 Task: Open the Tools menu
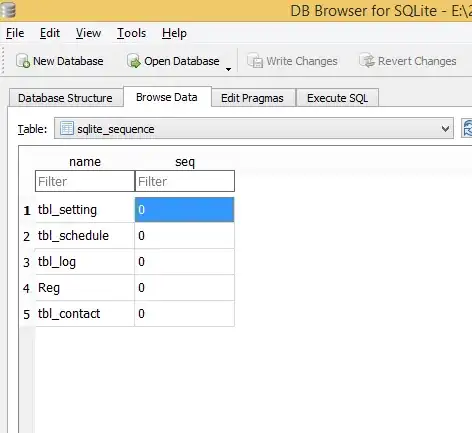131,33
